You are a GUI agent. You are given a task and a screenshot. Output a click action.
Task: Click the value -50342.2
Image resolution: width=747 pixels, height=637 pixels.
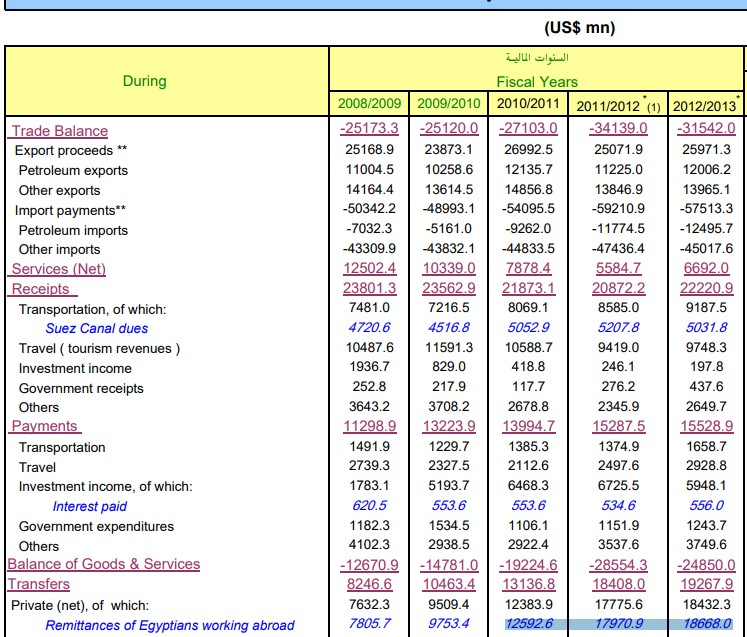click(369, 208)
